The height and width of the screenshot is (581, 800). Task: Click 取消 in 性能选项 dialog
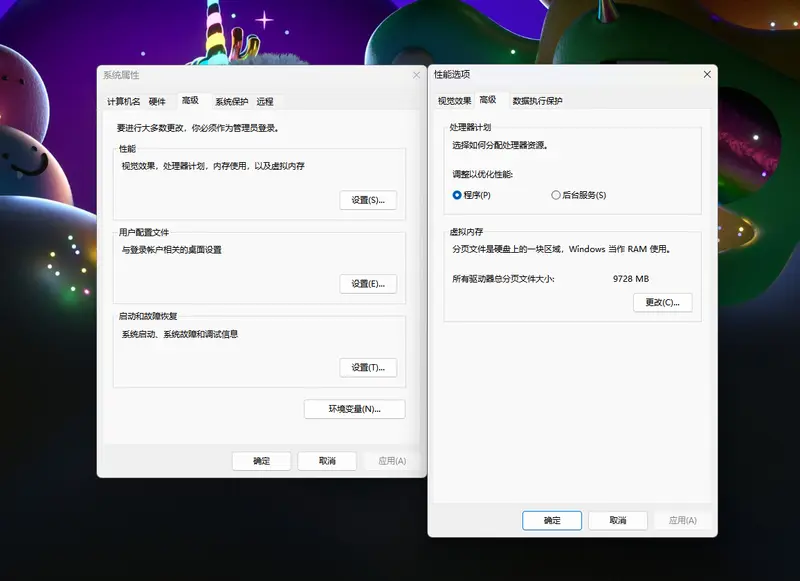[x=618, y=520]
